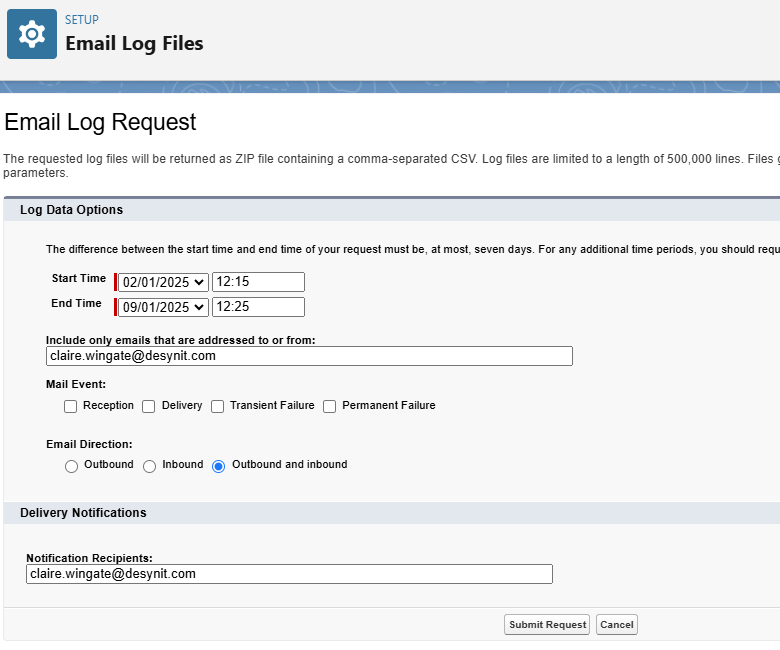Select the Inbound email direction
Screen dimensions: 780x650
point(149,466)
